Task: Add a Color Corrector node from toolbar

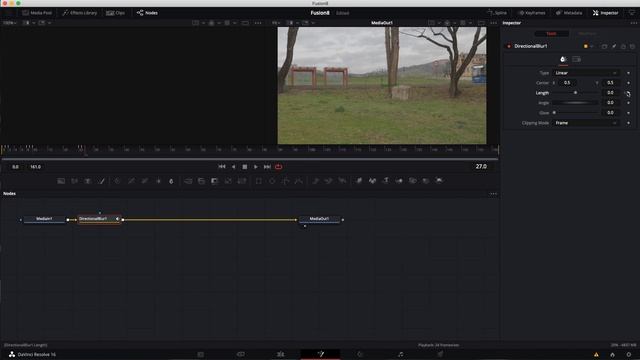Action: point(118,181)
